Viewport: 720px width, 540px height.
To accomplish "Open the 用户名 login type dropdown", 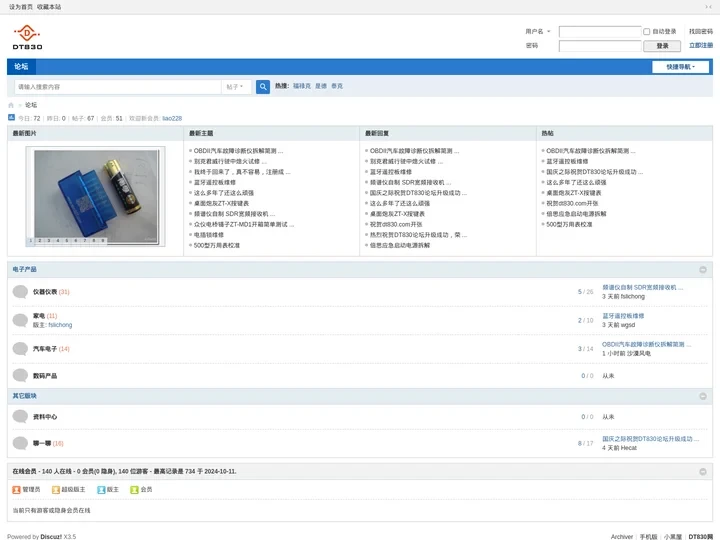I will 538,32.
